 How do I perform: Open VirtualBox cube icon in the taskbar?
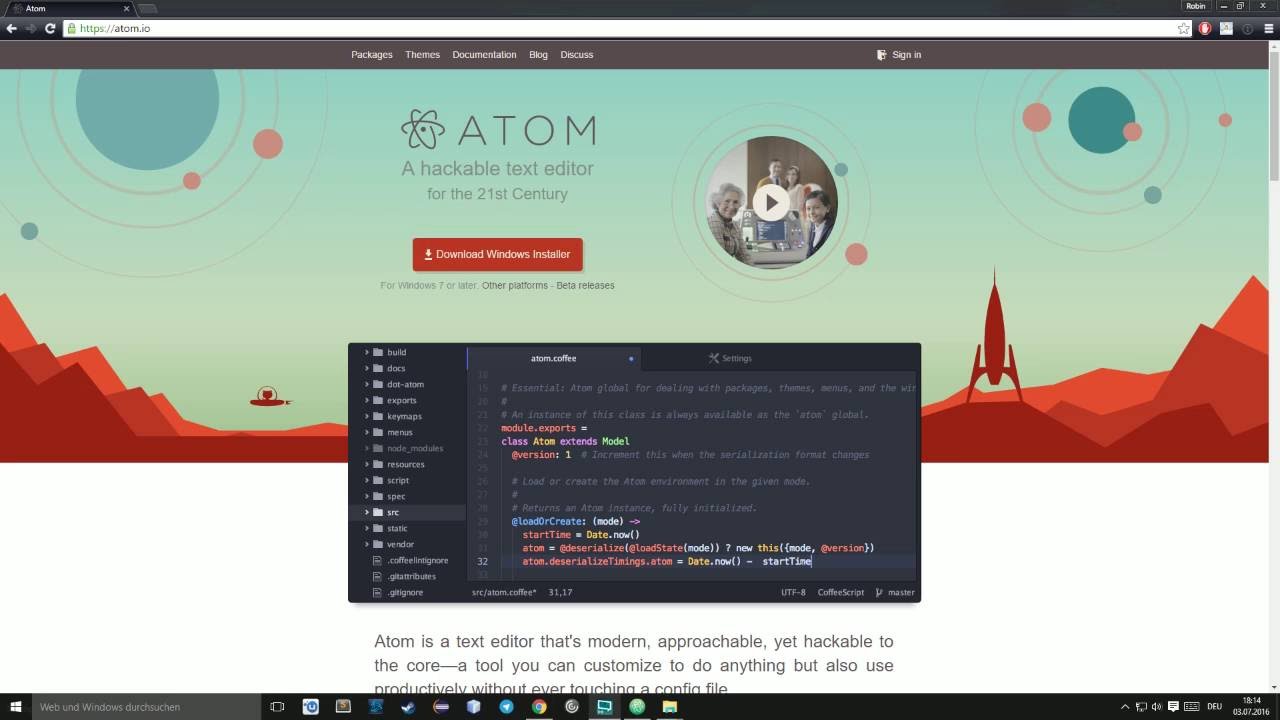[474, 707]
